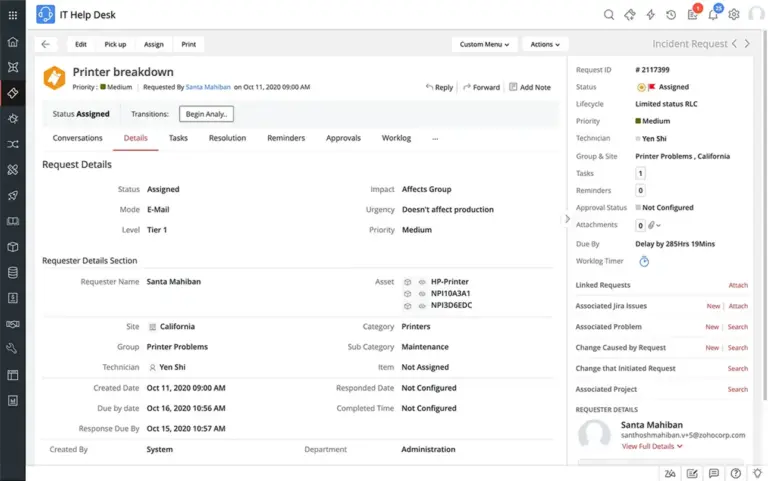
Task: Open the app launcher grid icon
Action: [x=13, y=15]
